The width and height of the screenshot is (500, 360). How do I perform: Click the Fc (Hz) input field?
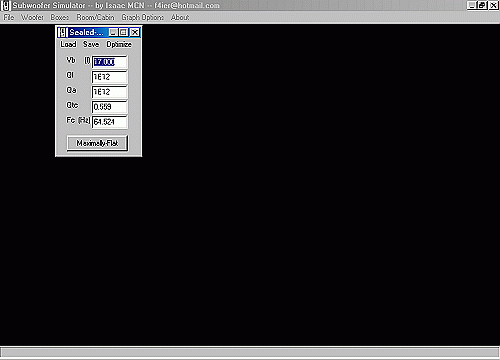(110, 122)
